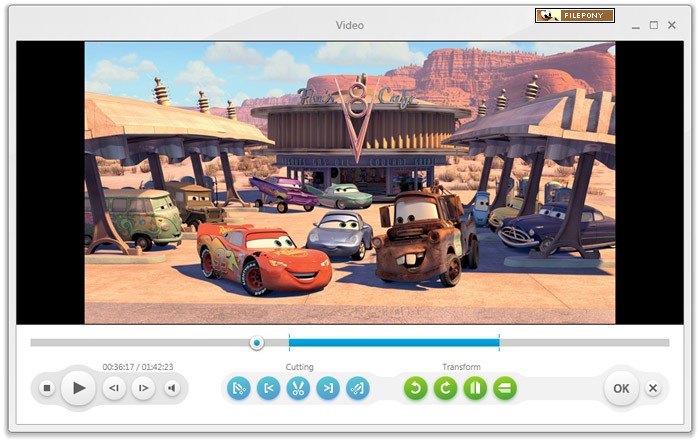Screen dimensions: 700x442
Task: Step forward one frame
Action: pos(143,388)
